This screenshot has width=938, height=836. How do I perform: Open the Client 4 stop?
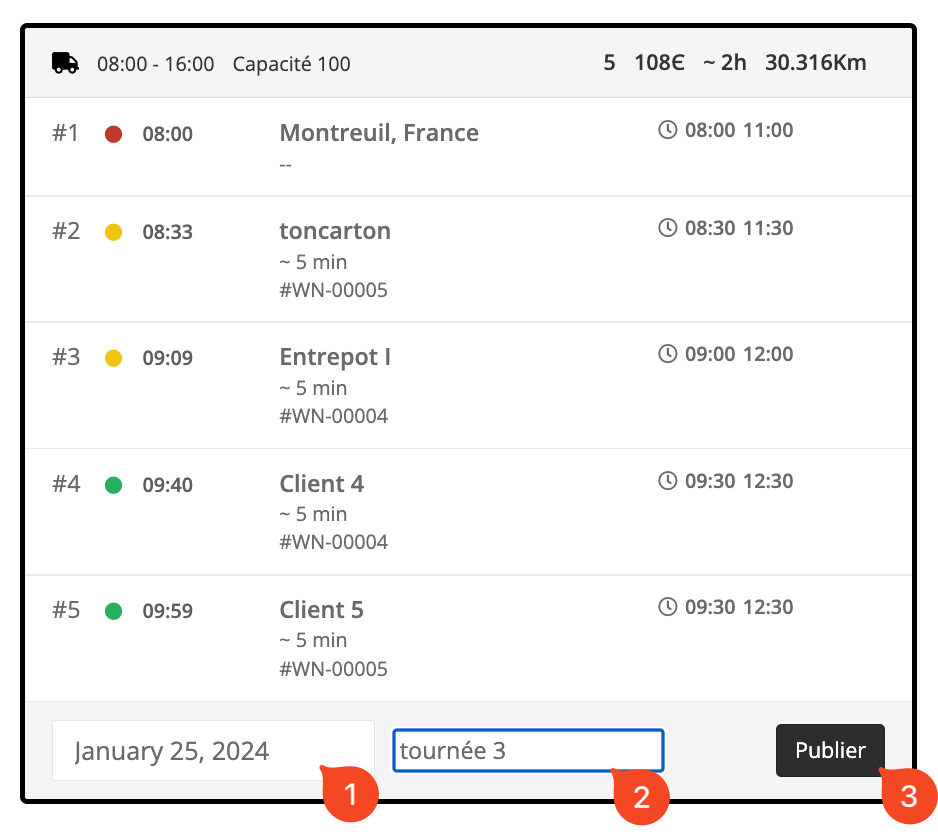pyautogui.click(x=322, y=484)
